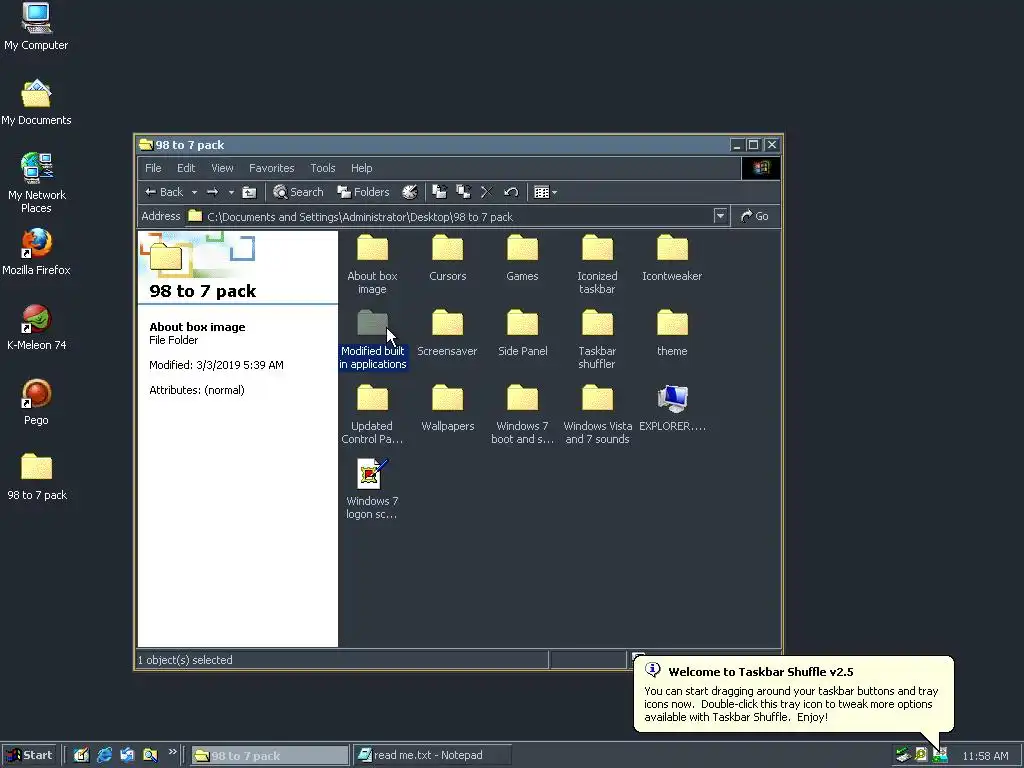The image size is (1024, 768).
Task: Select the Side Panel folder
Action: [x=522, y=333]
